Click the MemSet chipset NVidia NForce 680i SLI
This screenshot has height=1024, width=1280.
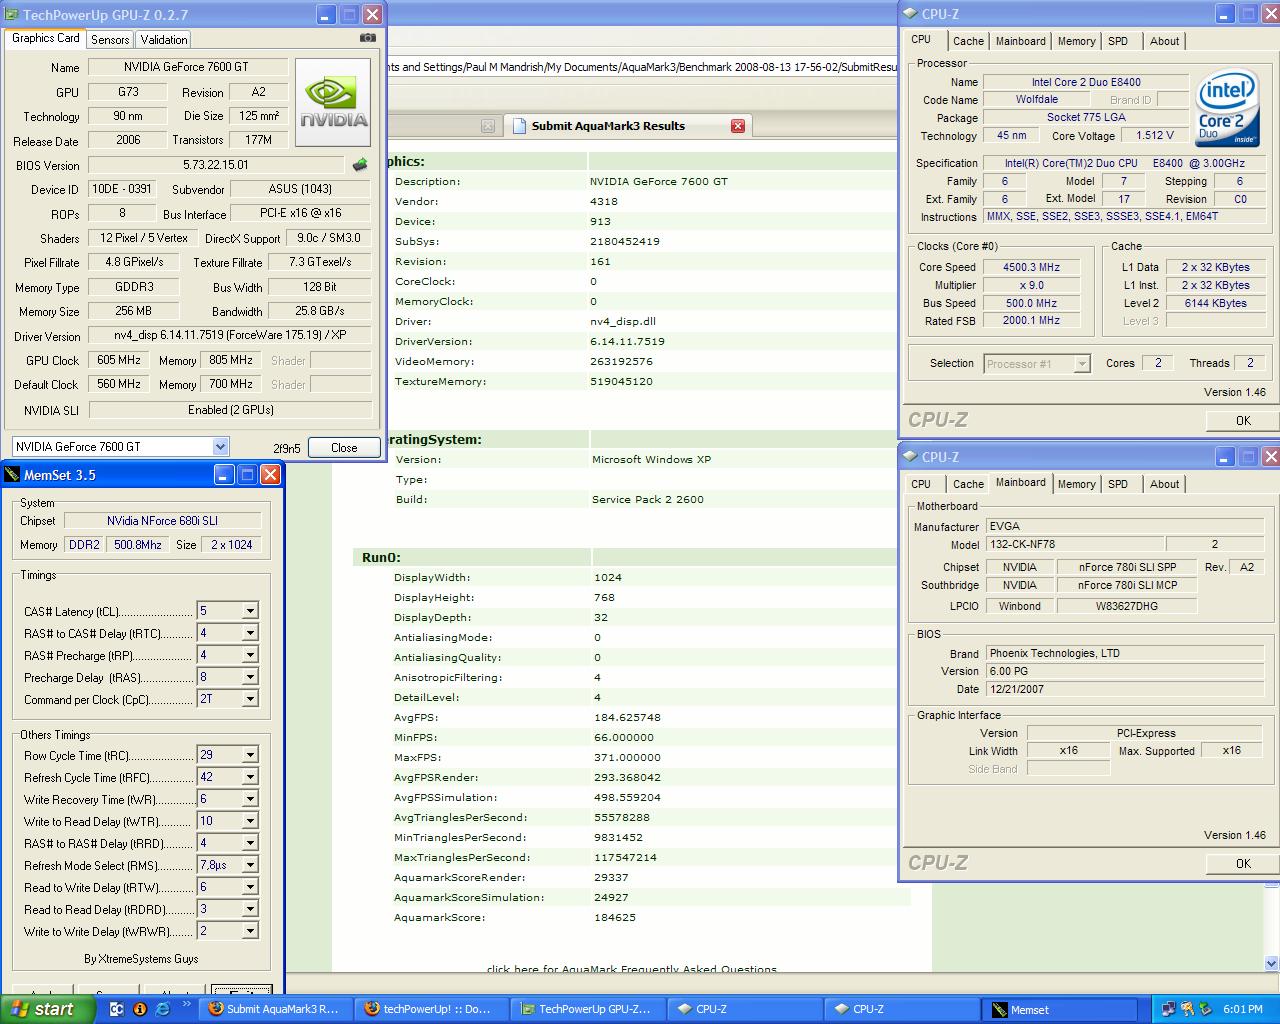pyautogui.click(x=162, y=521)
